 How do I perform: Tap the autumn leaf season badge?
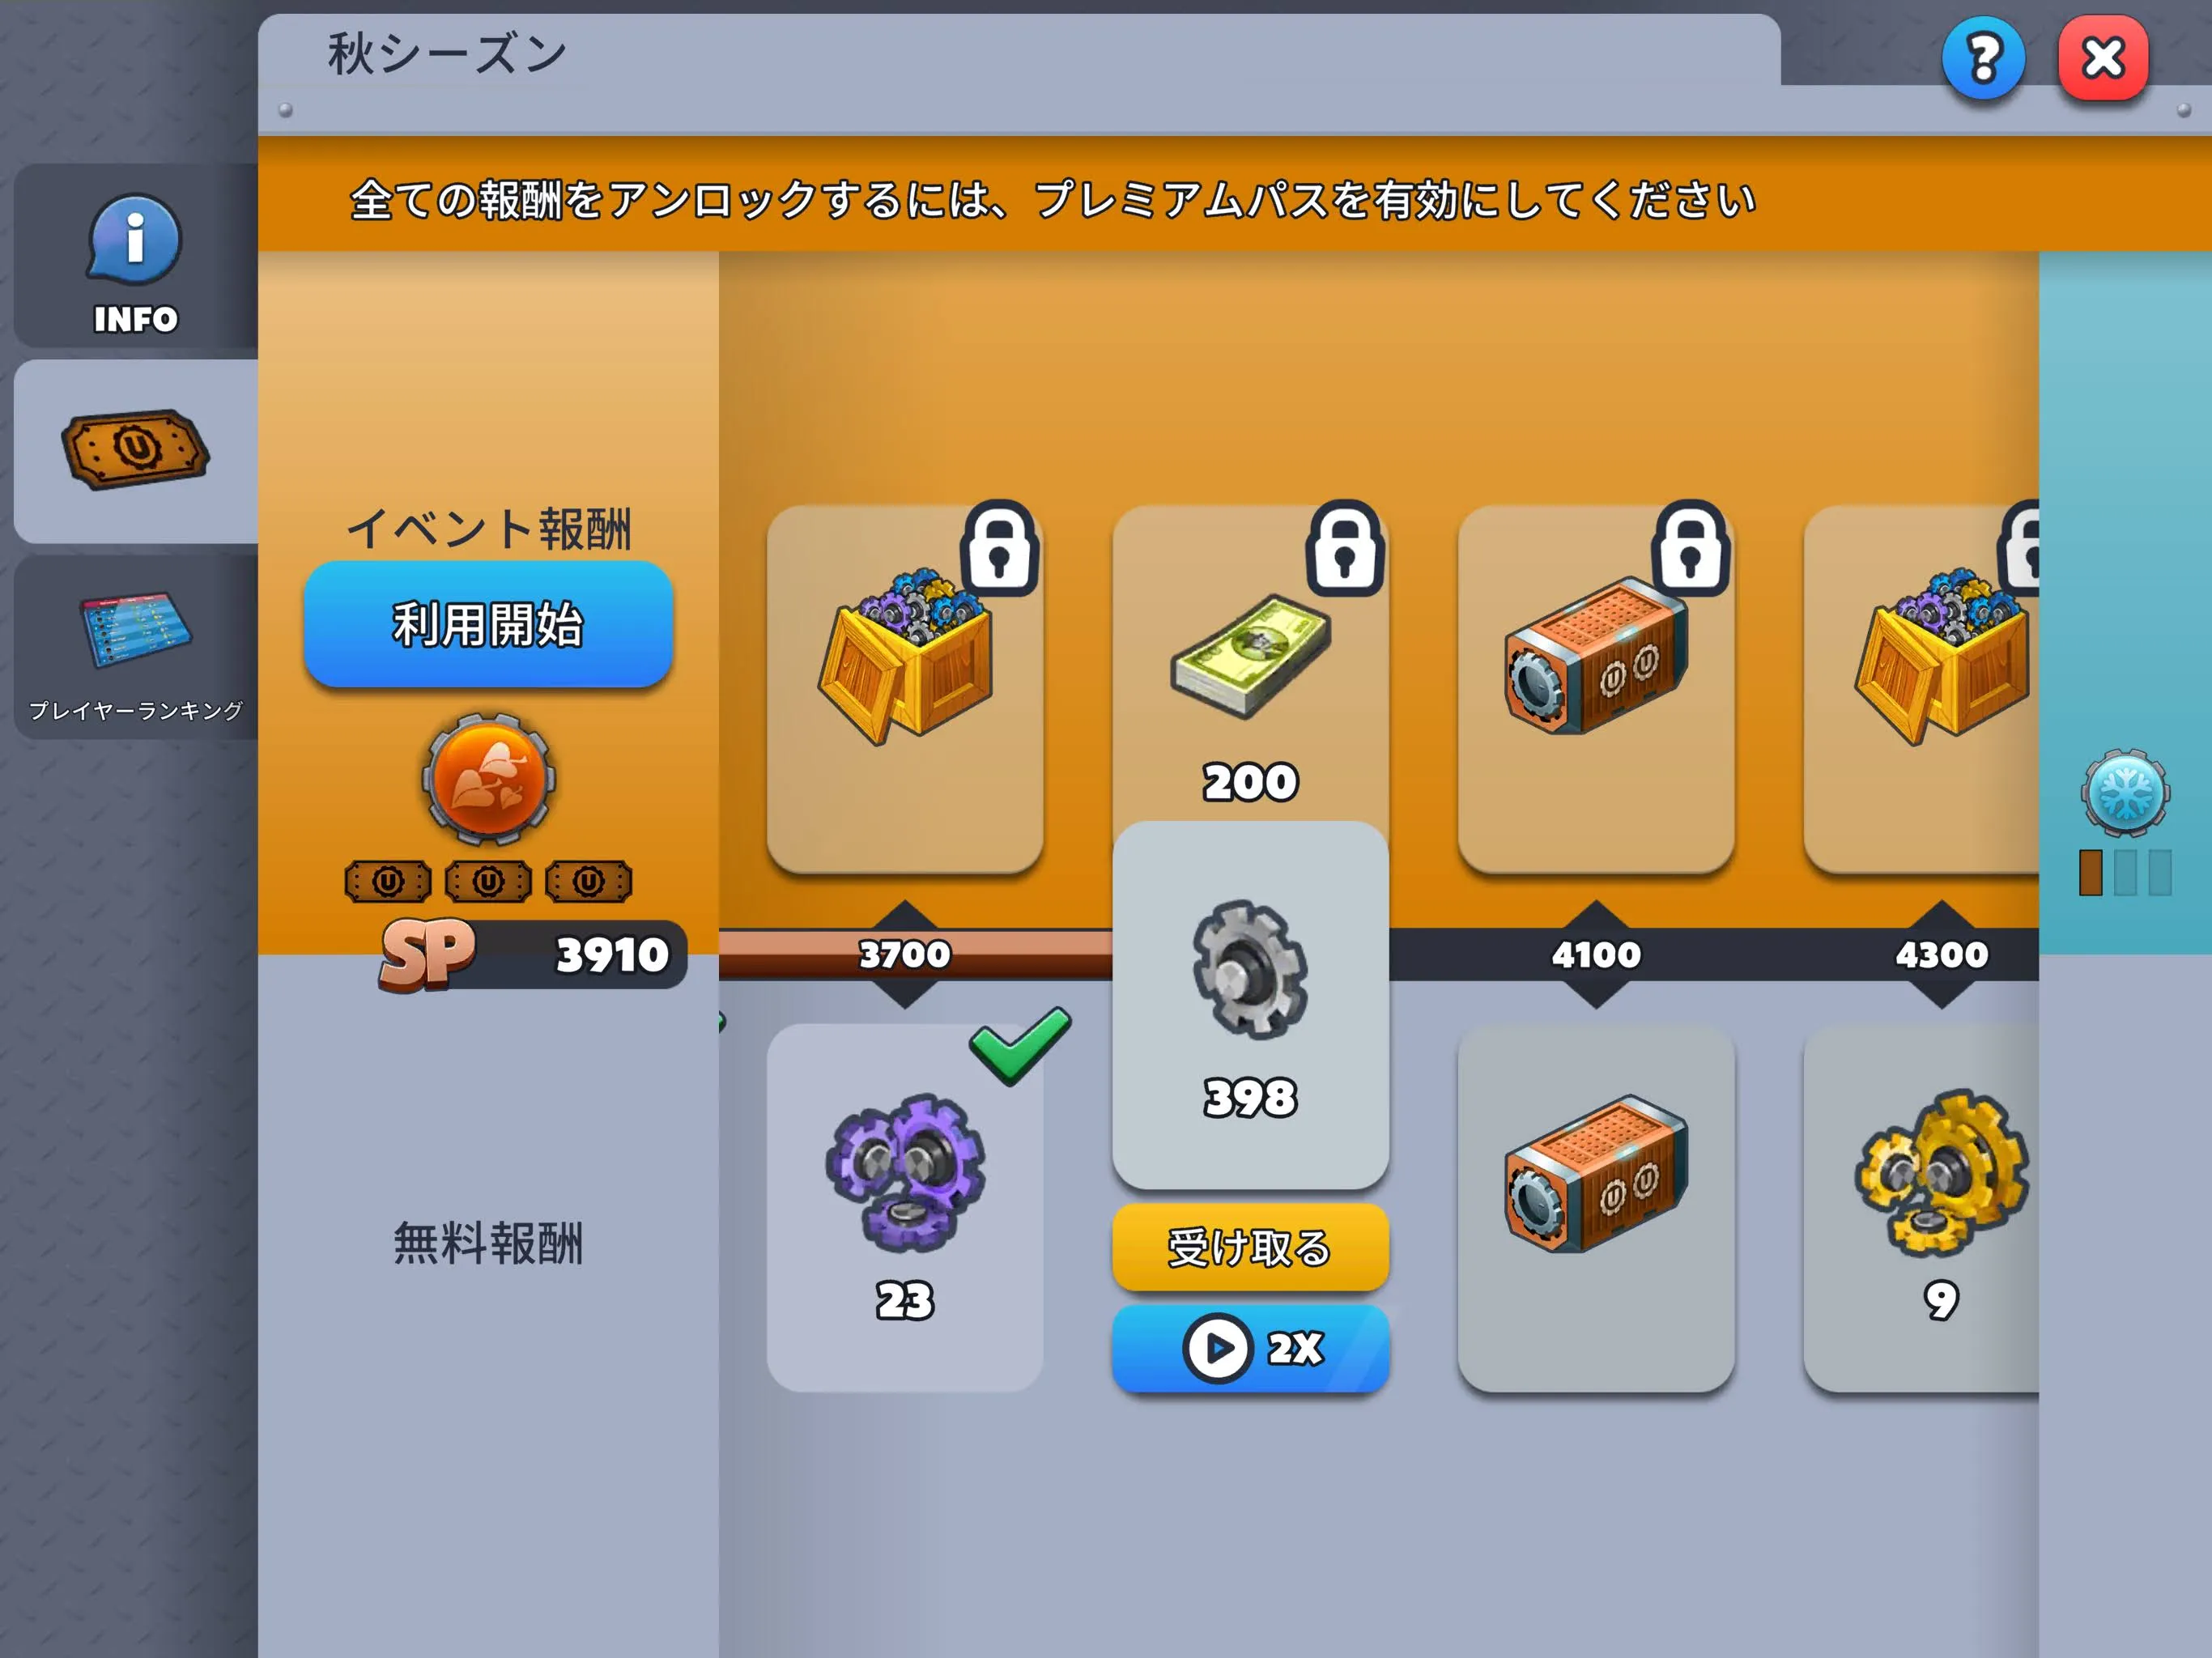tap(488, 779)
